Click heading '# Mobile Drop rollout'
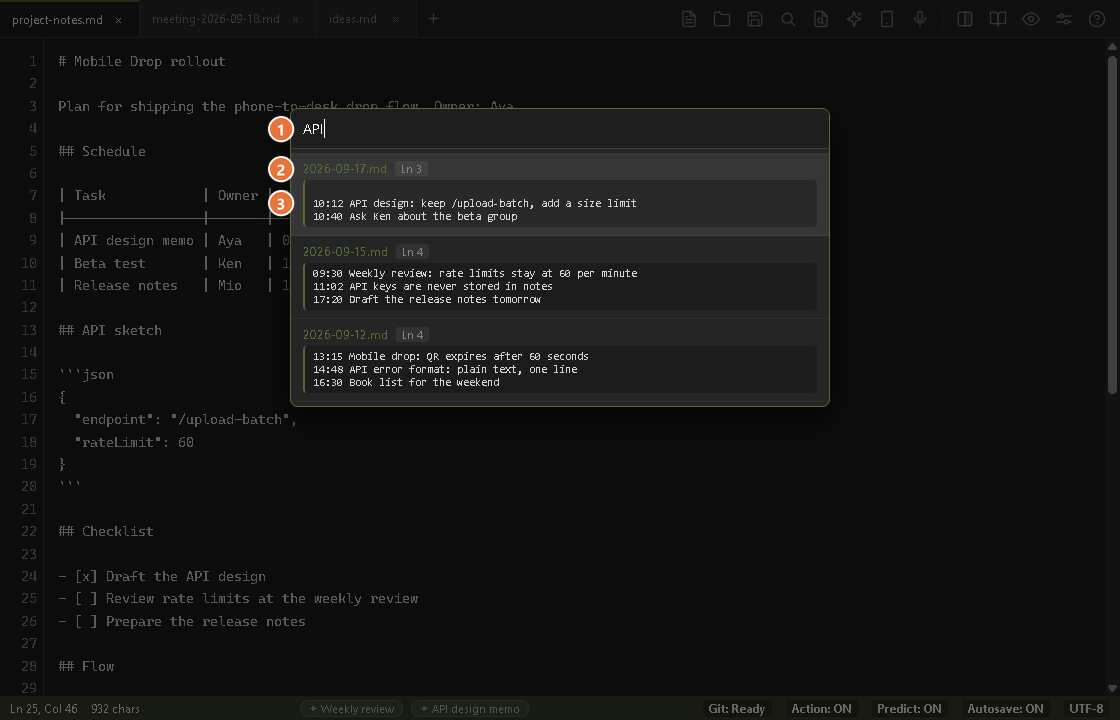Viewport: 1120px width, 720px height. pos(141,61)
